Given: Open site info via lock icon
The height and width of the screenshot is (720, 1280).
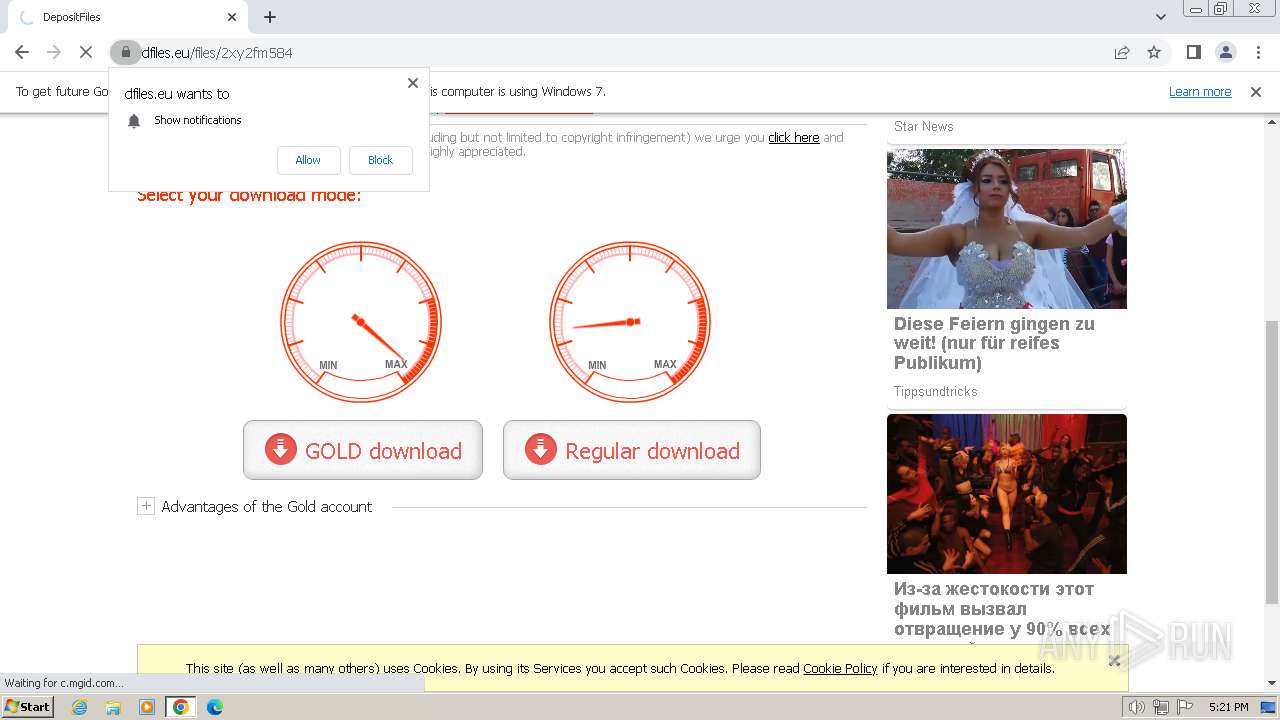Looking at the screenshot, I should [125, 52].
